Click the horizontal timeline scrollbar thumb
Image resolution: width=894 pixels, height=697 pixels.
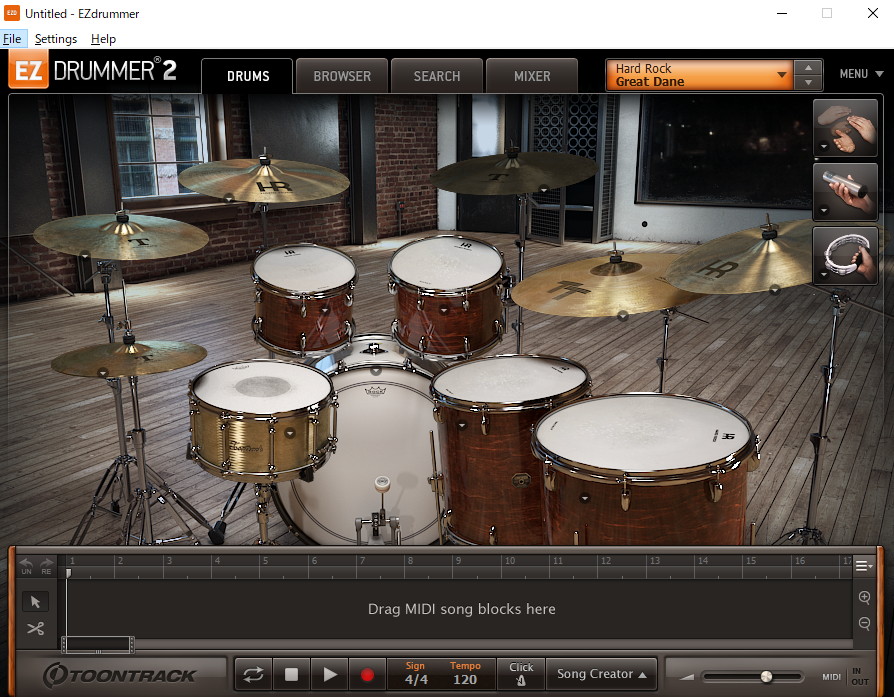pyautogui.click(x=98, y=645)
